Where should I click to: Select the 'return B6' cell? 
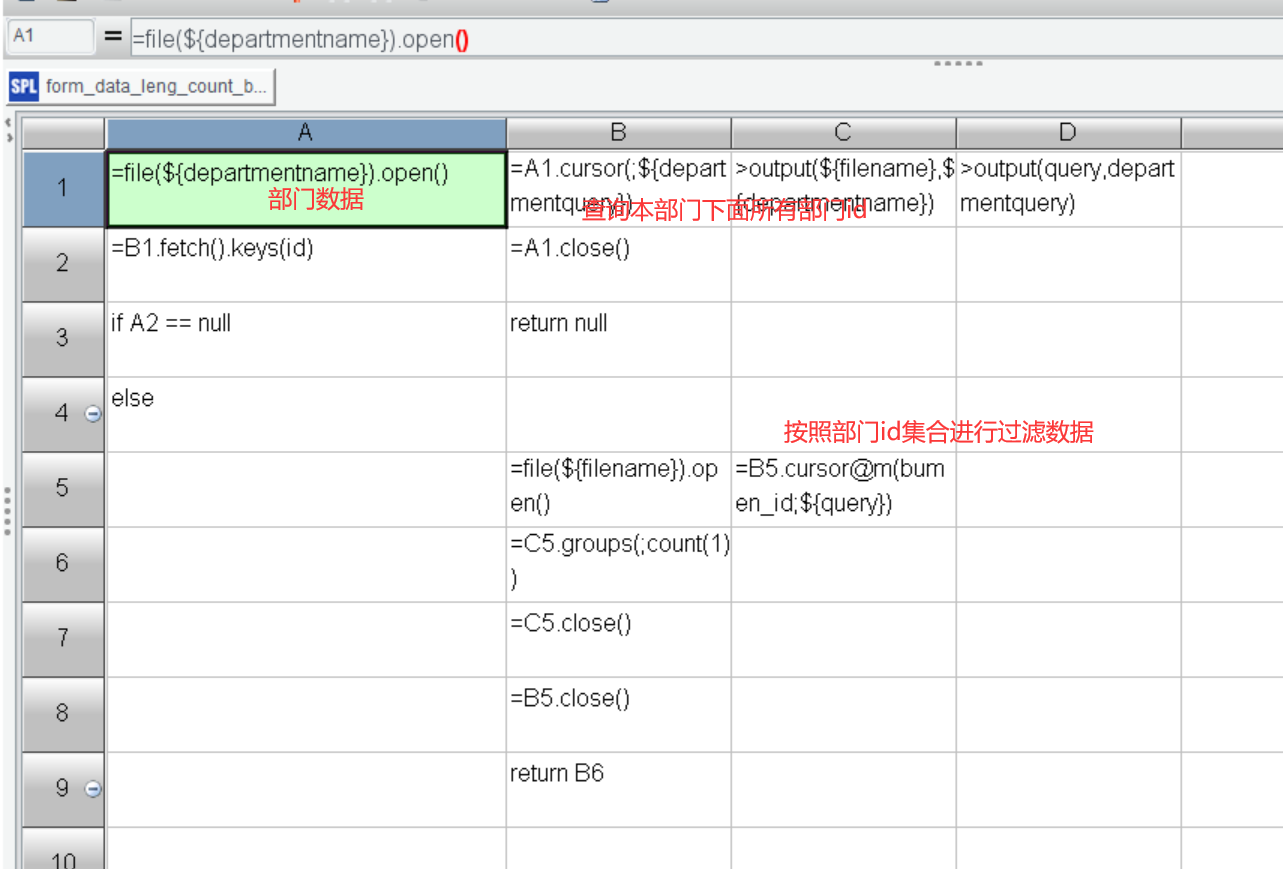click(618, 789)
